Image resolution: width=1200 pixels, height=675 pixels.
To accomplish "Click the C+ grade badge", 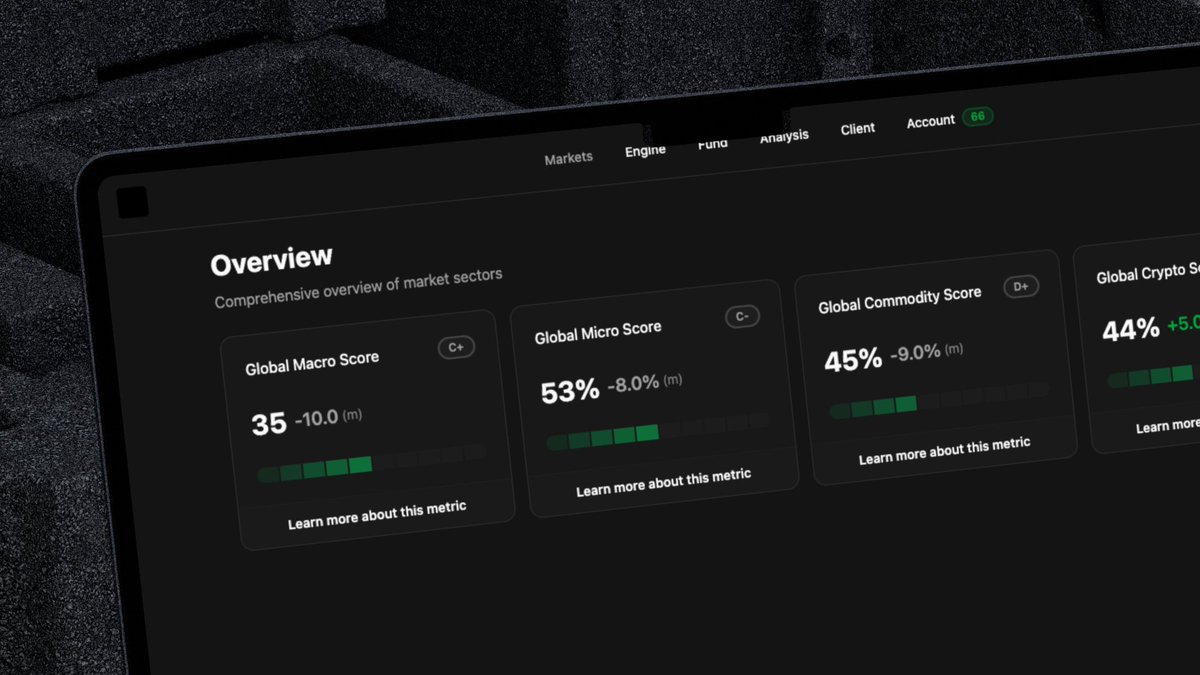I will [456, 348].
